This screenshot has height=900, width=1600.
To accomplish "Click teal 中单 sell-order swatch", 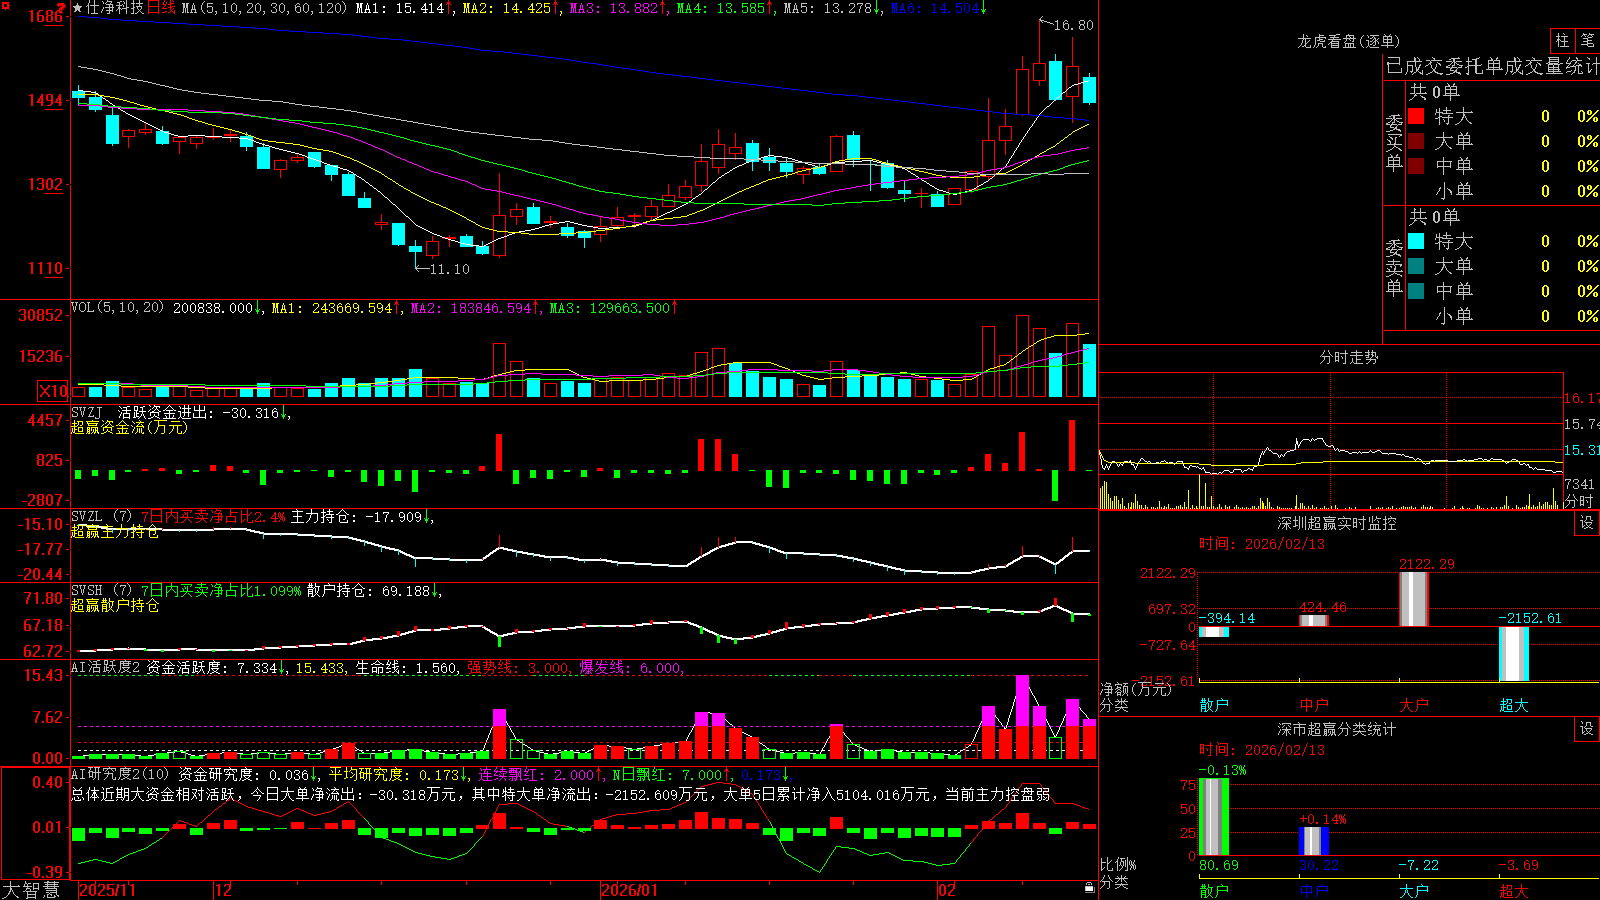I will 1416,291.
